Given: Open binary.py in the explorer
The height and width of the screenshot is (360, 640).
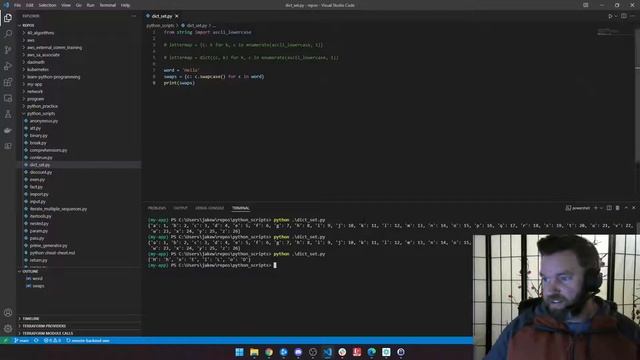Looking at the screenshot, I should [39, 136].
